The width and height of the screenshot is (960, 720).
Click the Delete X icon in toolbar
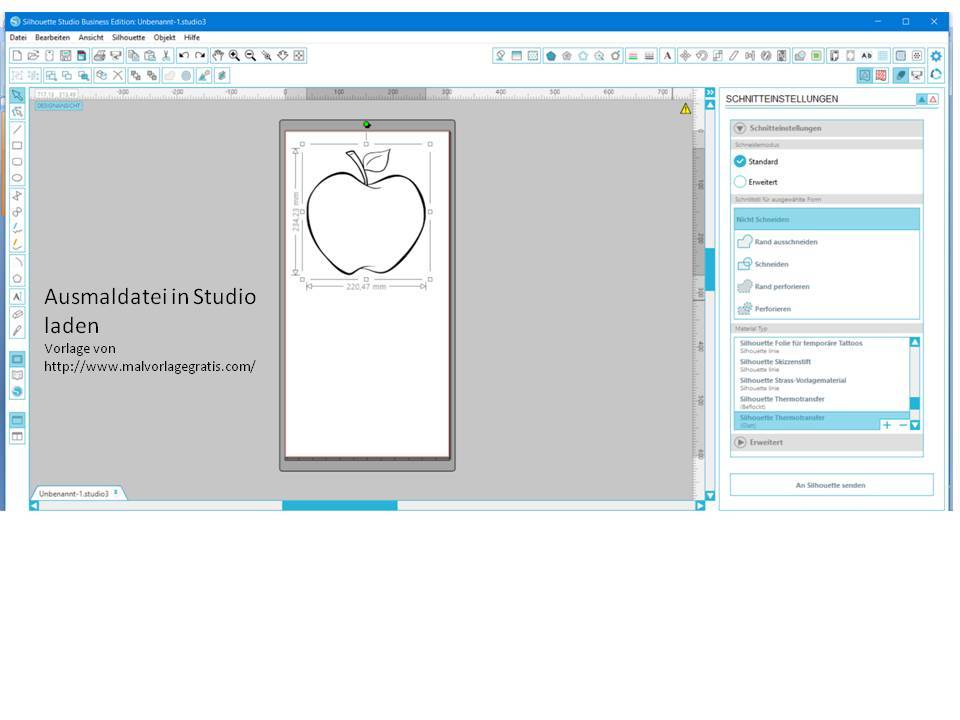[x=118, y=75]
